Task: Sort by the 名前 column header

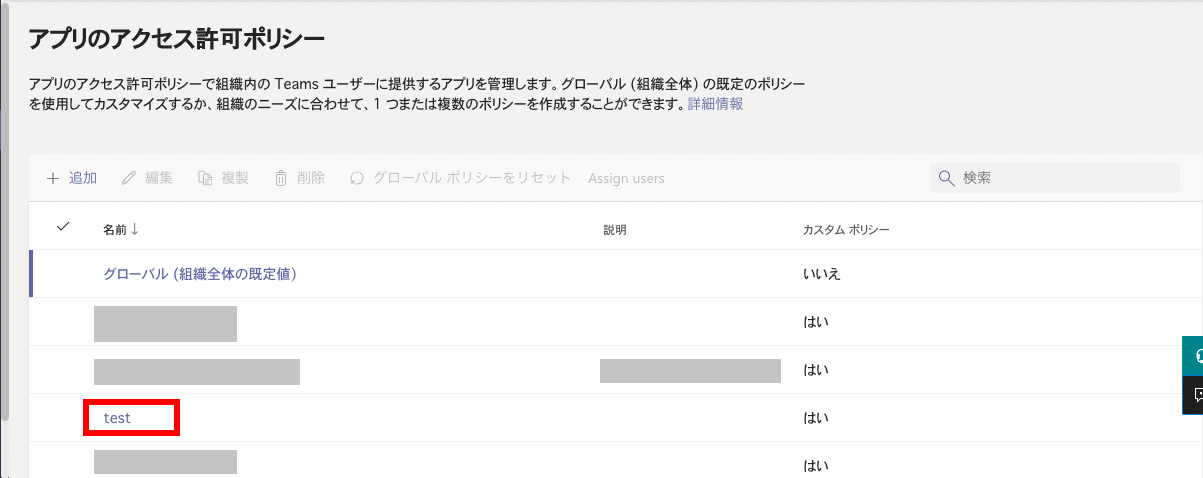Action: 120,229
